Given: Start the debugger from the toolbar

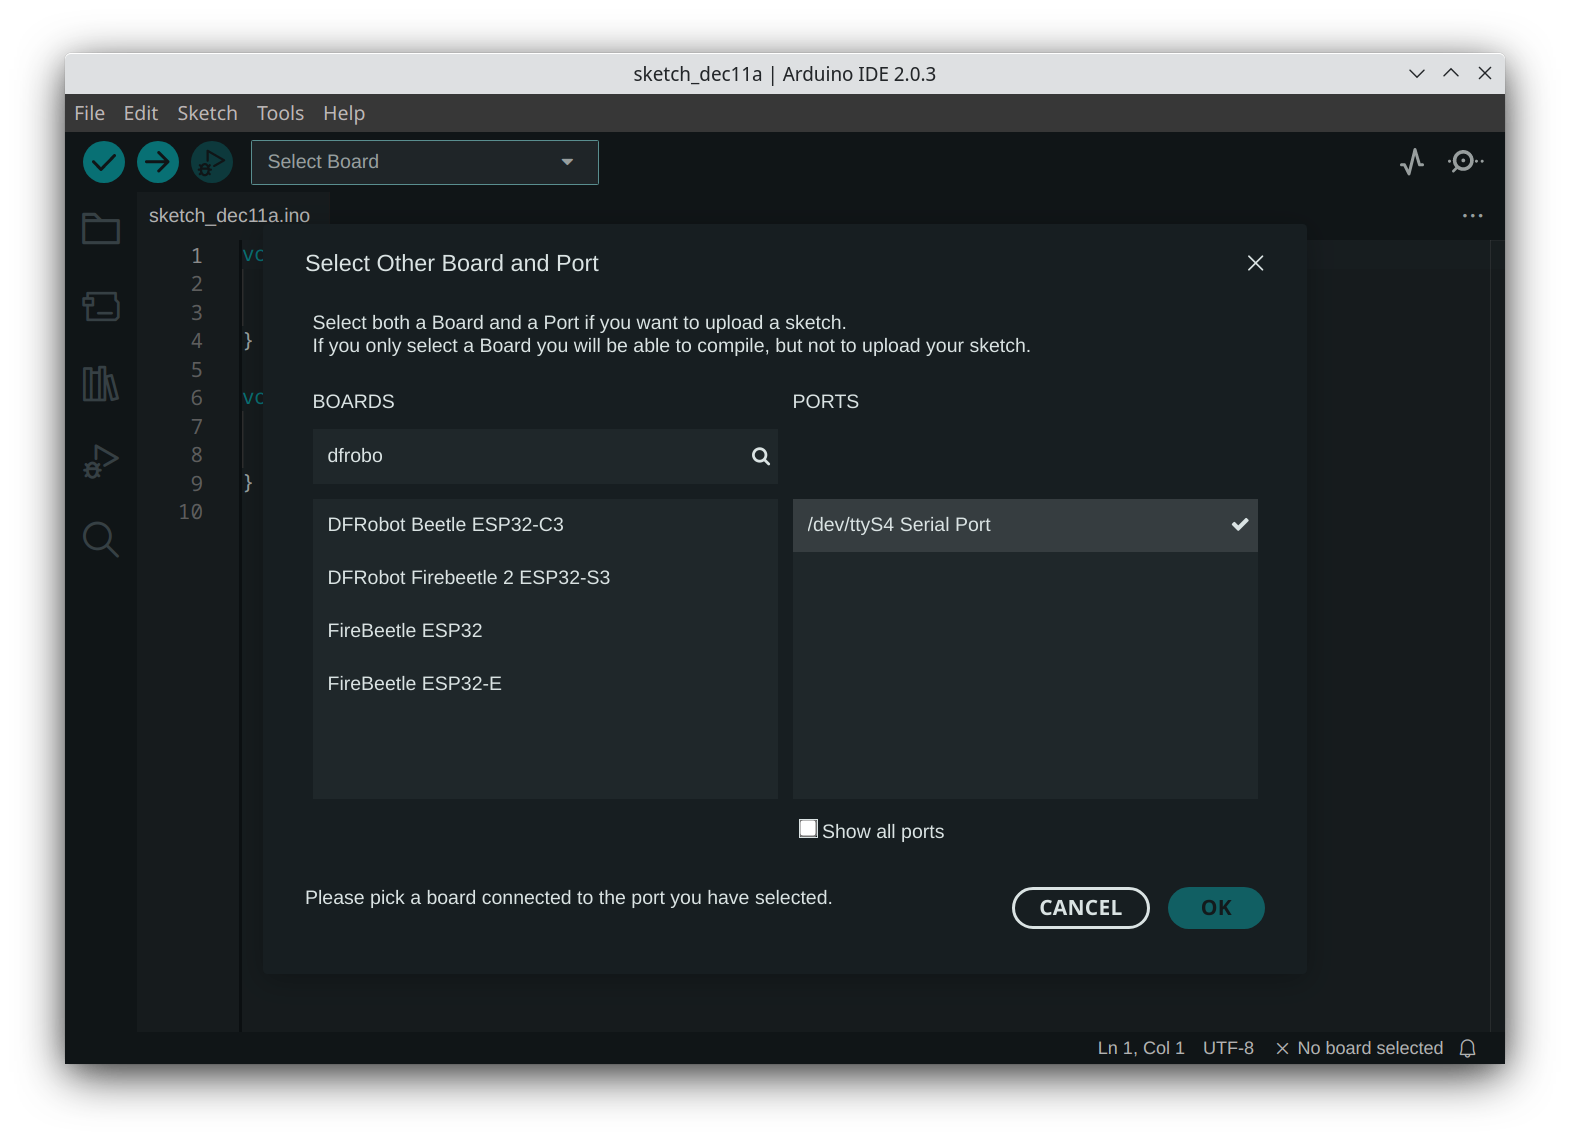Looking at the screenshot, I should tap(212, 162).
